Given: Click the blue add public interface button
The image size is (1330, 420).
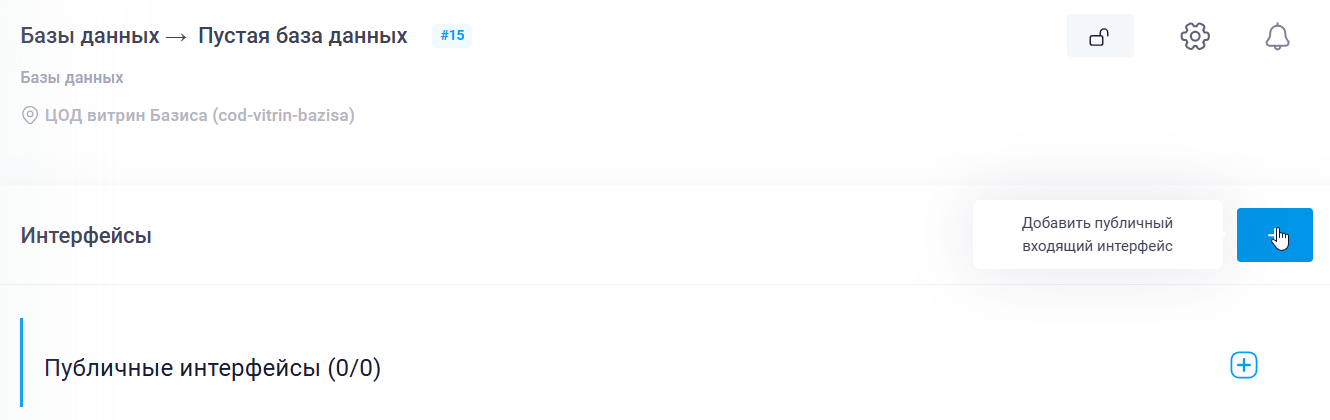Looking at the screenshot, I should [1274, 235].
